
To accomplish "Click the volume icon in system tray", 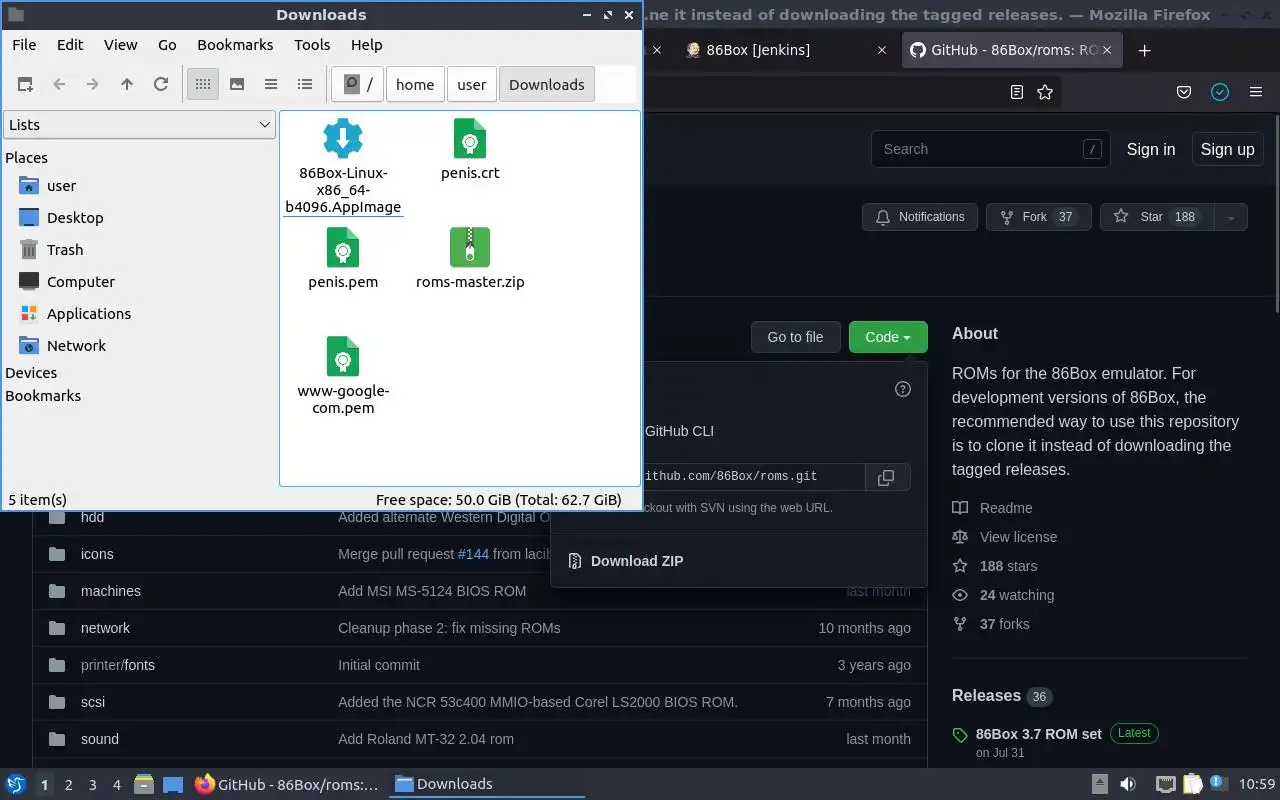I will tap(1128, 785).
